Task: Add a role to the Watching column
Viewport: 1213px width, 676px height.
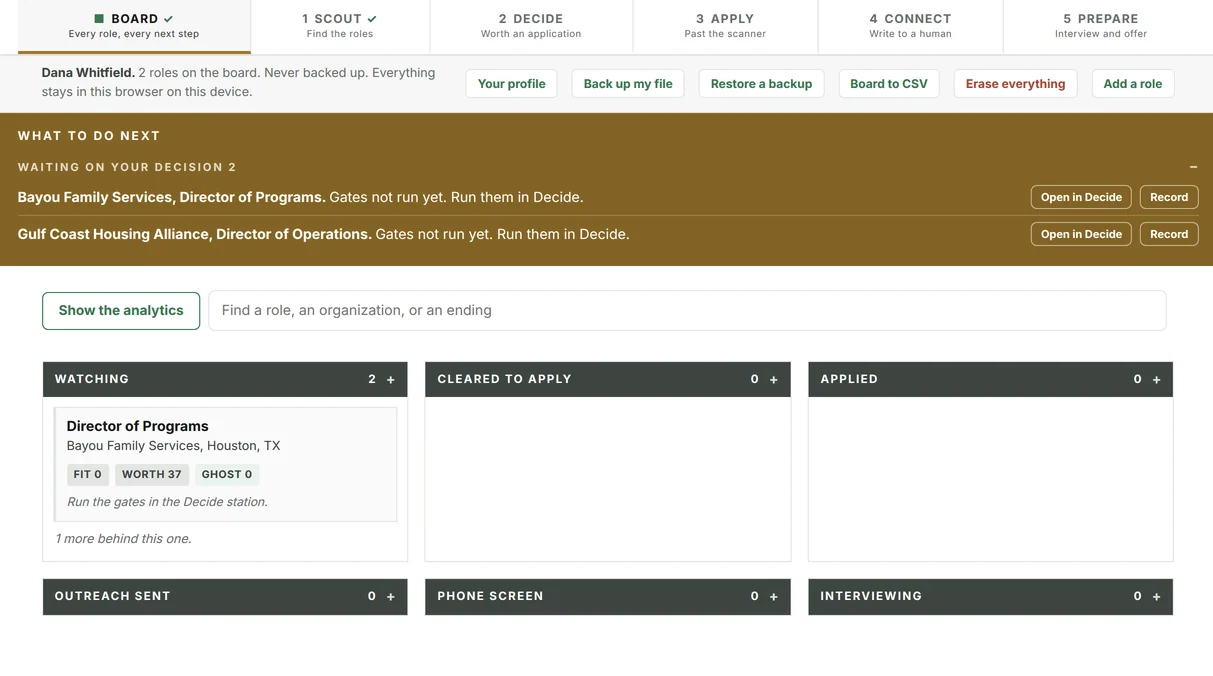Action: (x=391, y=380)
